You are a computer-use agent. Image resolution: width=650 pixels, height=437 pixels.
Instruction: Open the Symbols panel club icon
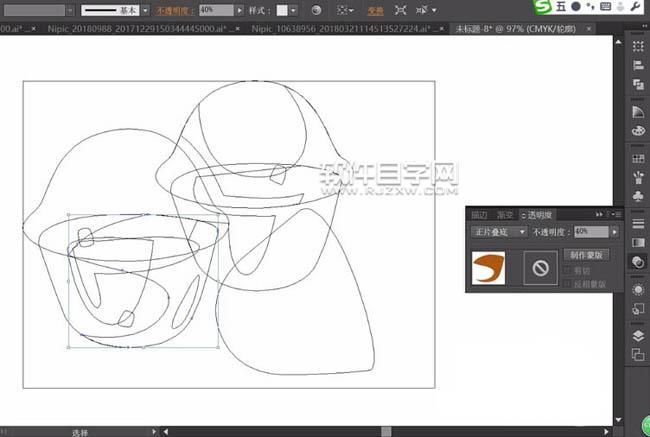tap(637, 198)
